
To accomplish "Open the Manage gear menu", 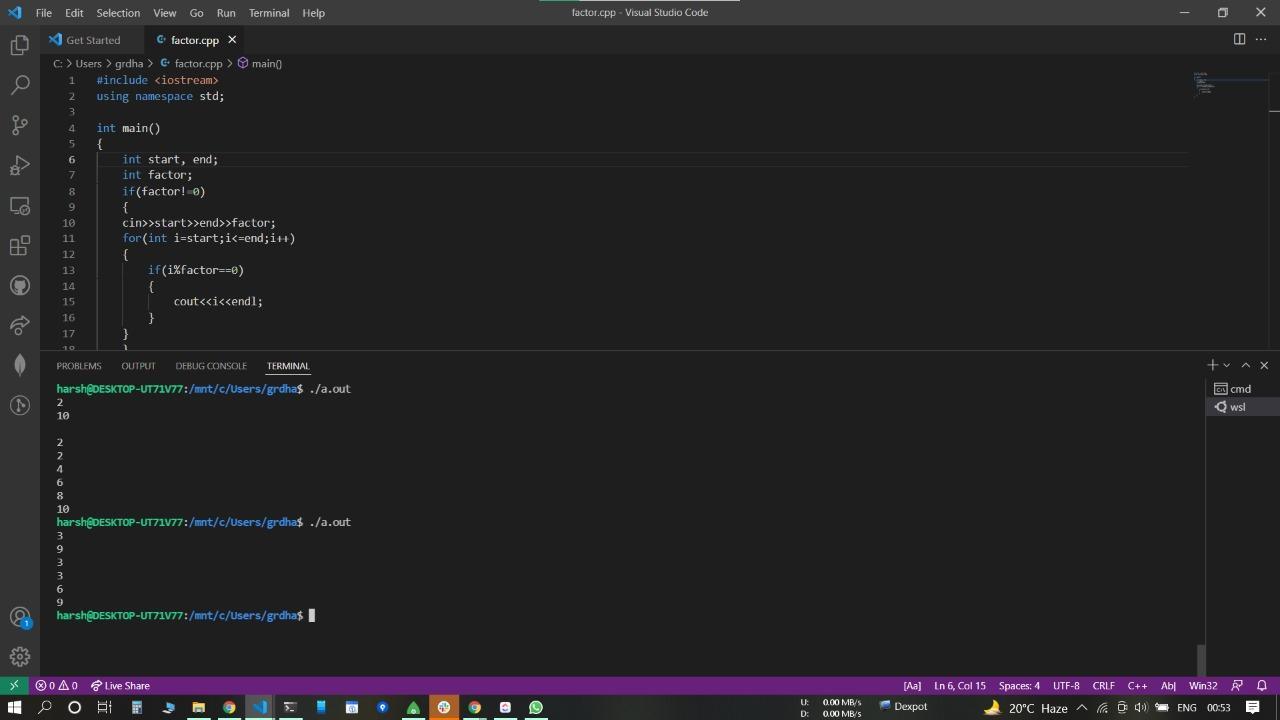I will pyautogui.click(x=20, y=657).
